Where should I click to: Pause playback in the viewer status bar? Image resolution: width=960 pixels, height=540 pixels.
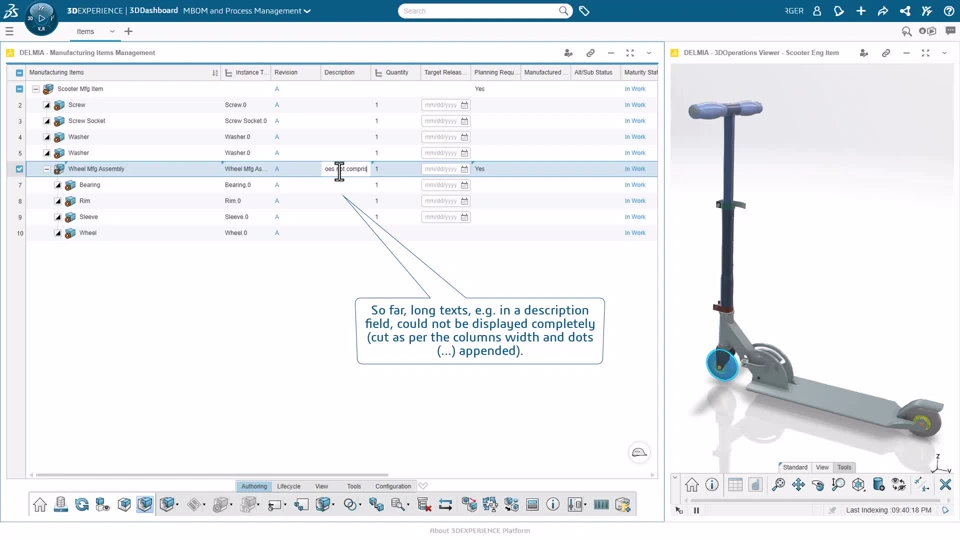(697, 510)
